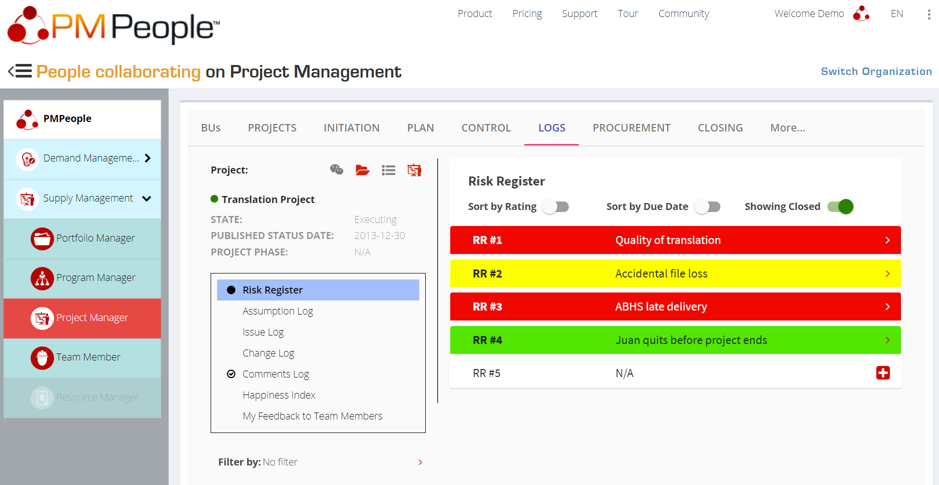Click the Switch Organization link
Image resolution: width=939 pixels, height=485 pixels.
[876, 72]
